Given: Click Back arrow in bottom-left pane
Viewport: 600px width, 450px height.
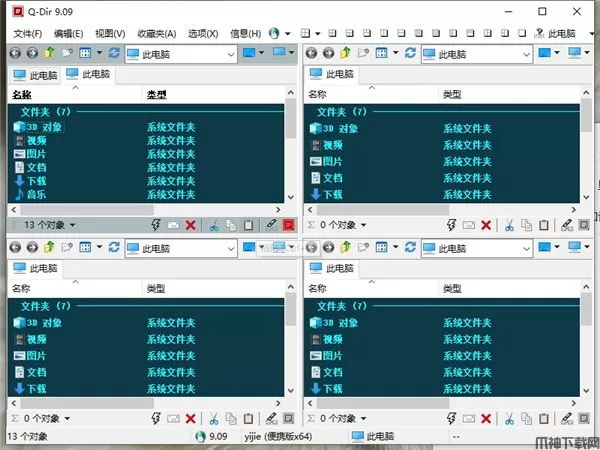Looking at the screenshot, I should (15, 247).
